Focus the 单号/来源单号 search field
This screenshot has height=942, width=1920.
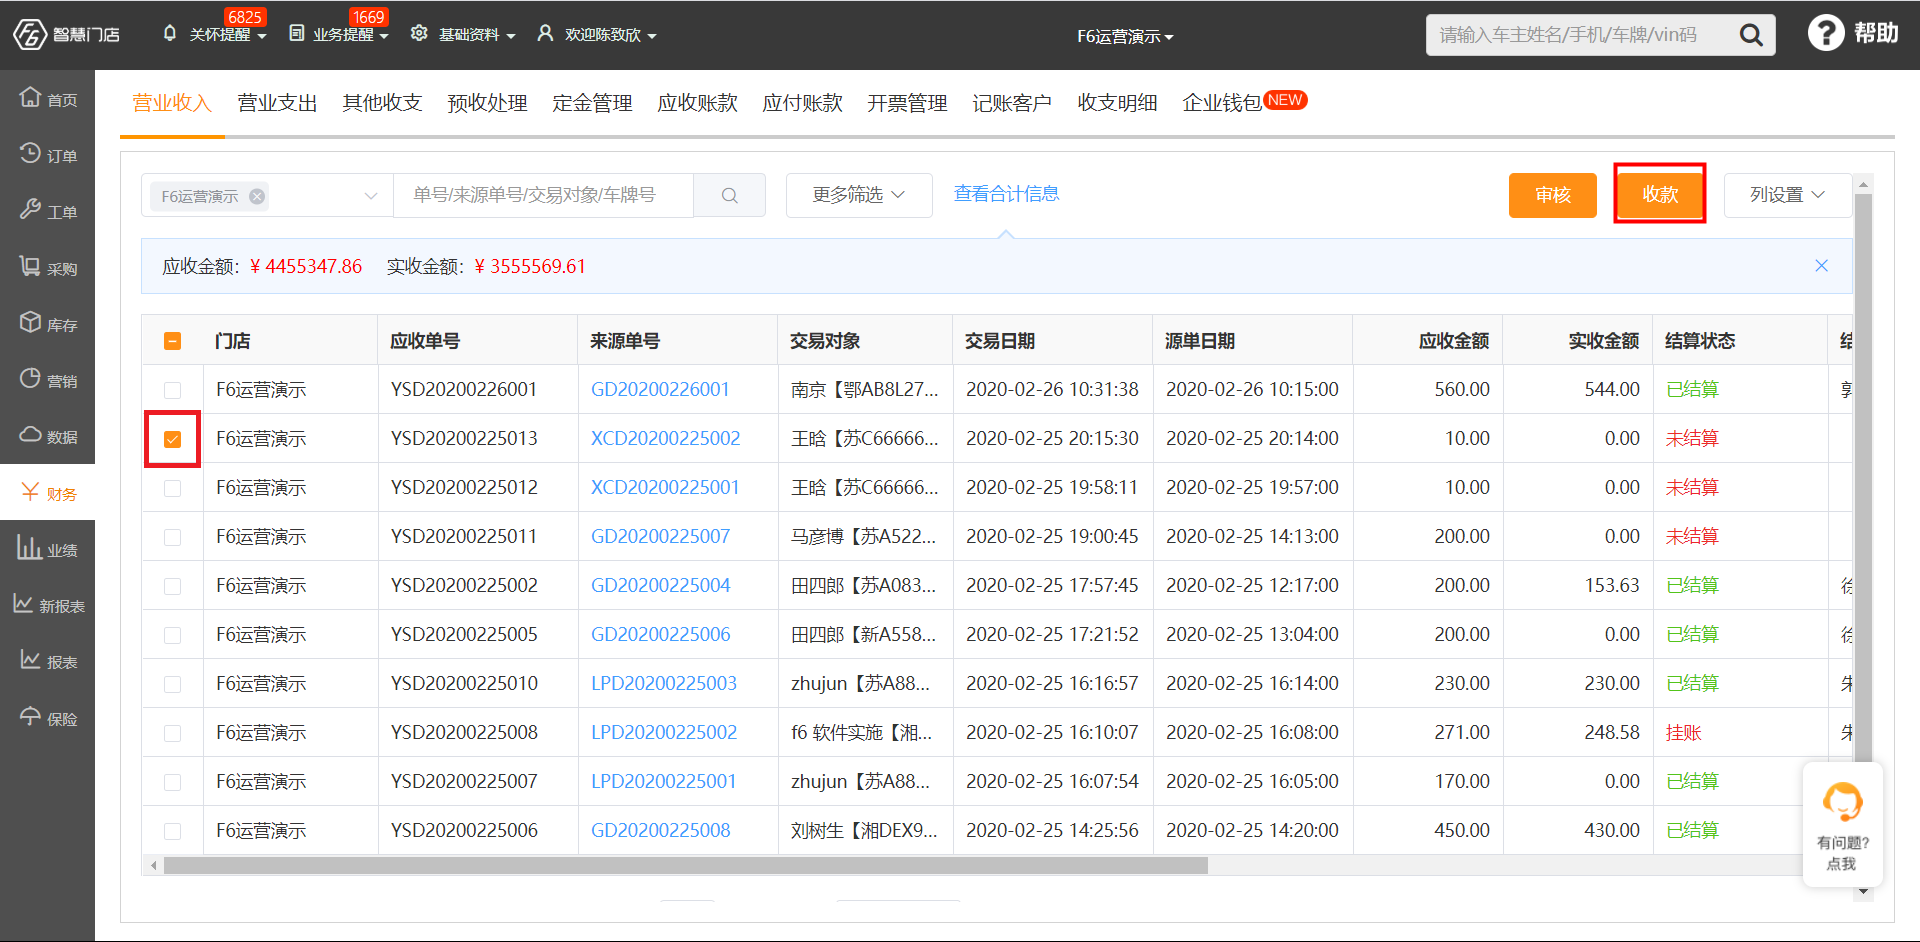coord(543,195)
